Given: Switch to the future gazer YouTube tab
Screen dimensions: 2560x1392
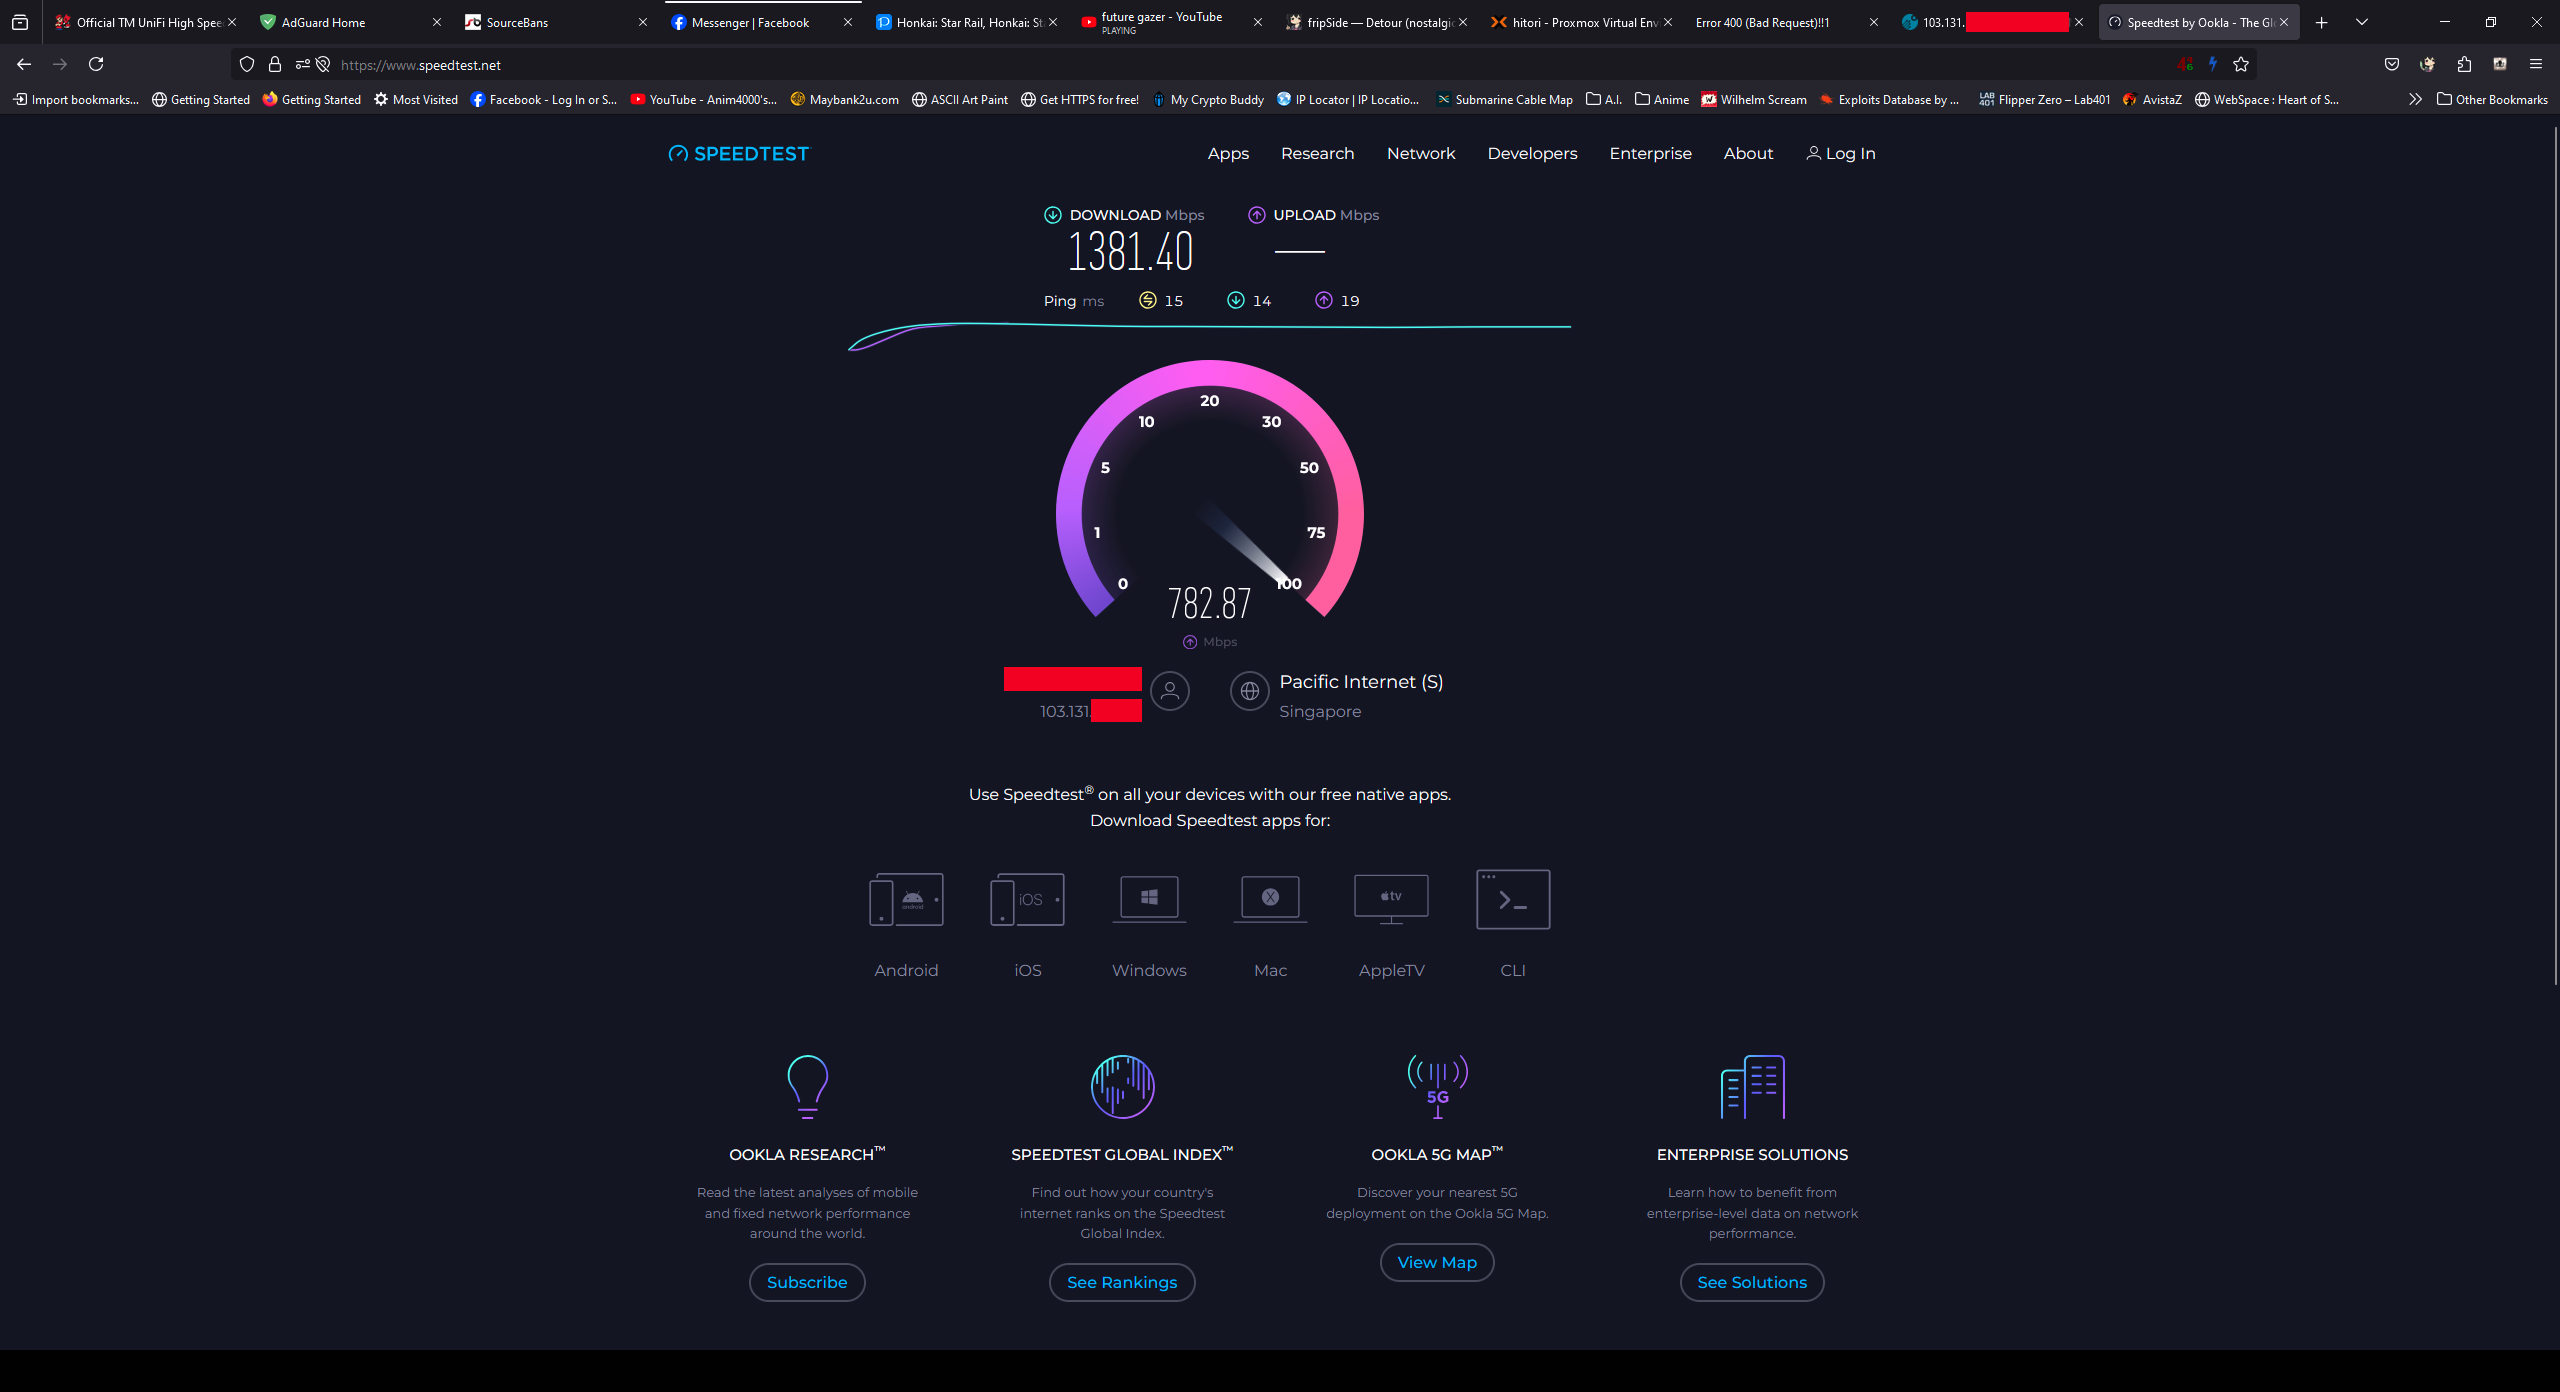Looking at the screenshot, I should tap(1171, 22).
